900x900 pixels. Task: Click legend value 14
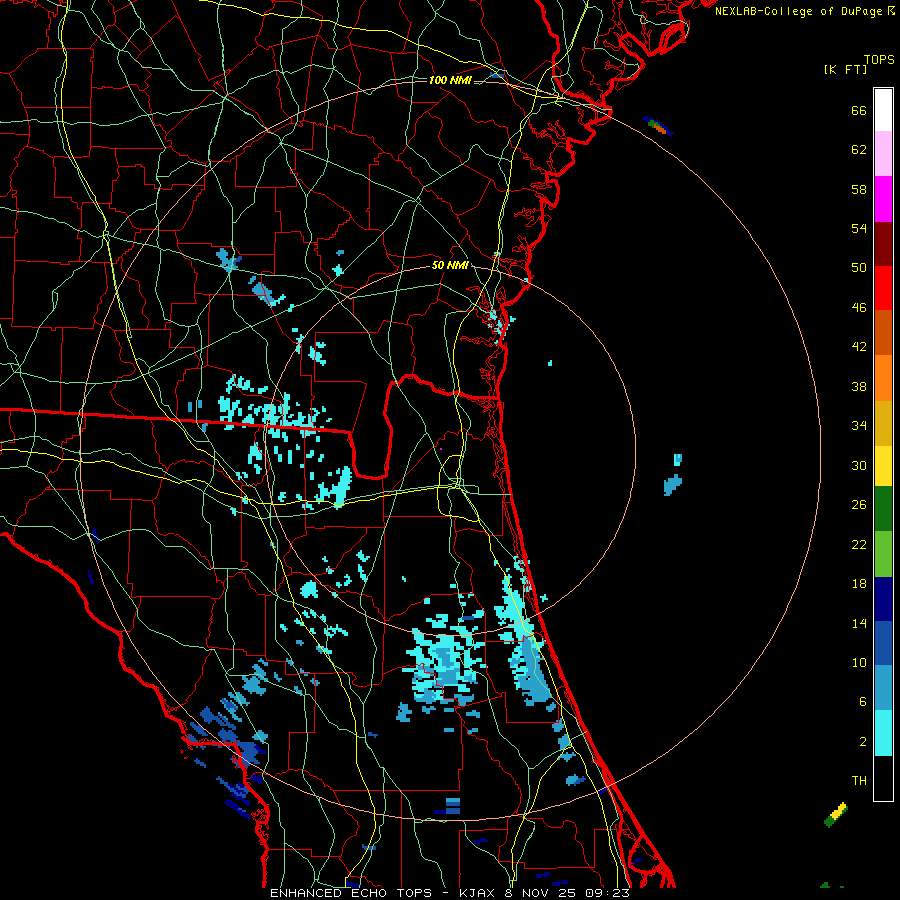[x=859, y=624]
